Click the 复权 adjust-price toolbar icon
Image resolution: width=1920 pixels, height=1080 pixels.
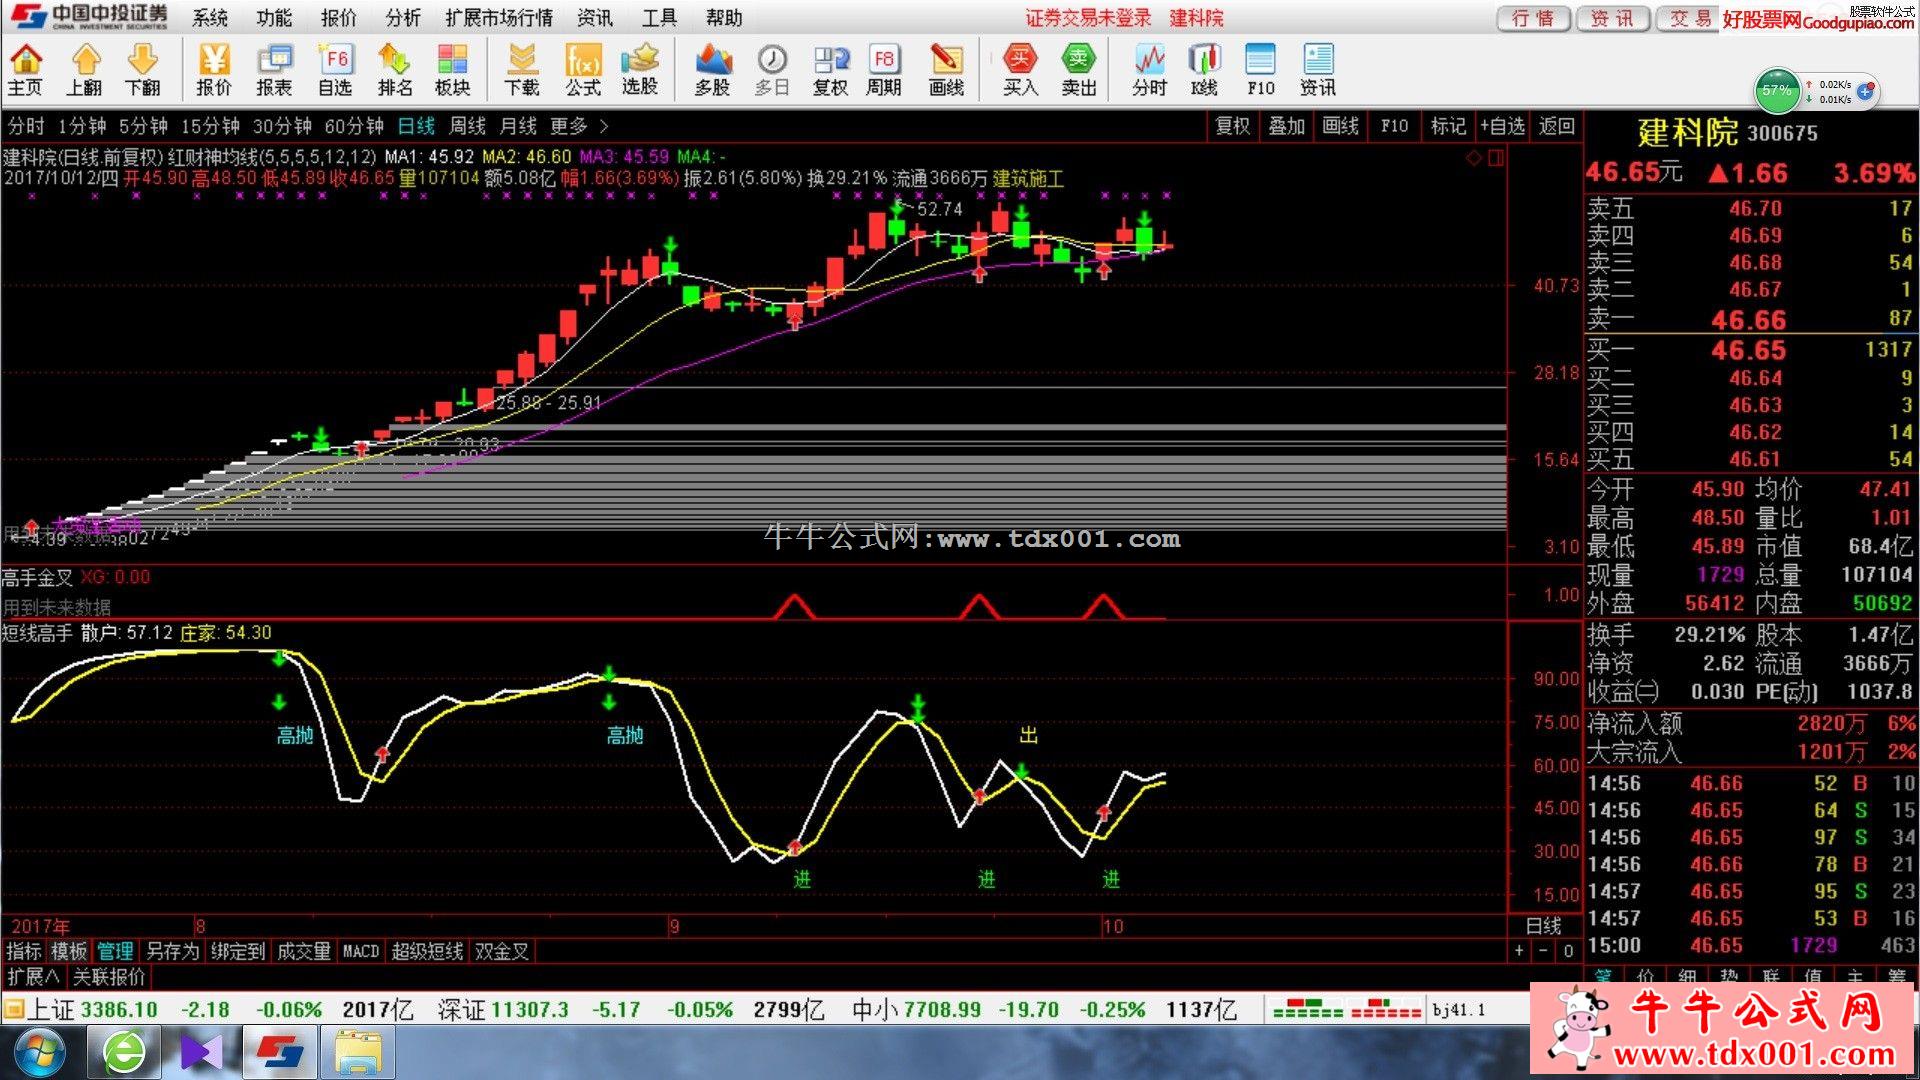click(x=830, y=70)
